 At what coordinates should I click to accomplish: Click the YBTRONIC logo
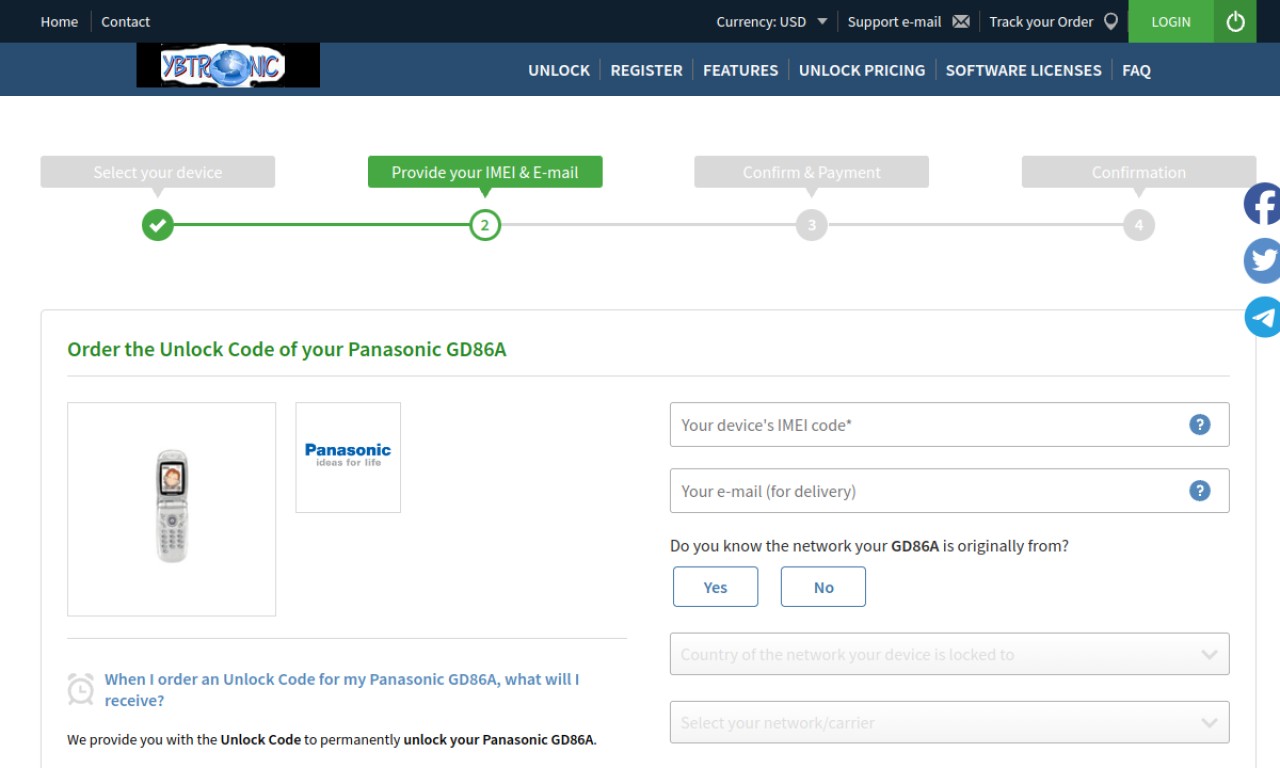(228, 66)
